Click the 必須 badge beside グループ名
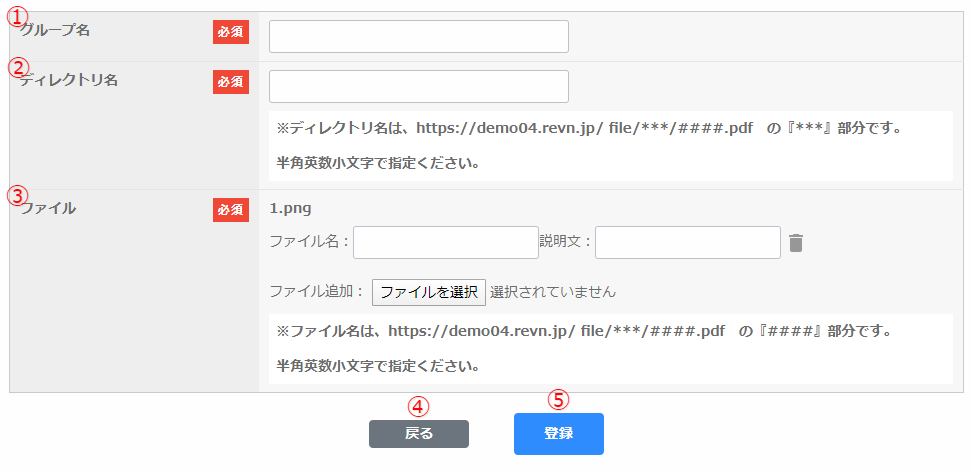The width and height of the screenshot is (972, 472). coord(230,32)
